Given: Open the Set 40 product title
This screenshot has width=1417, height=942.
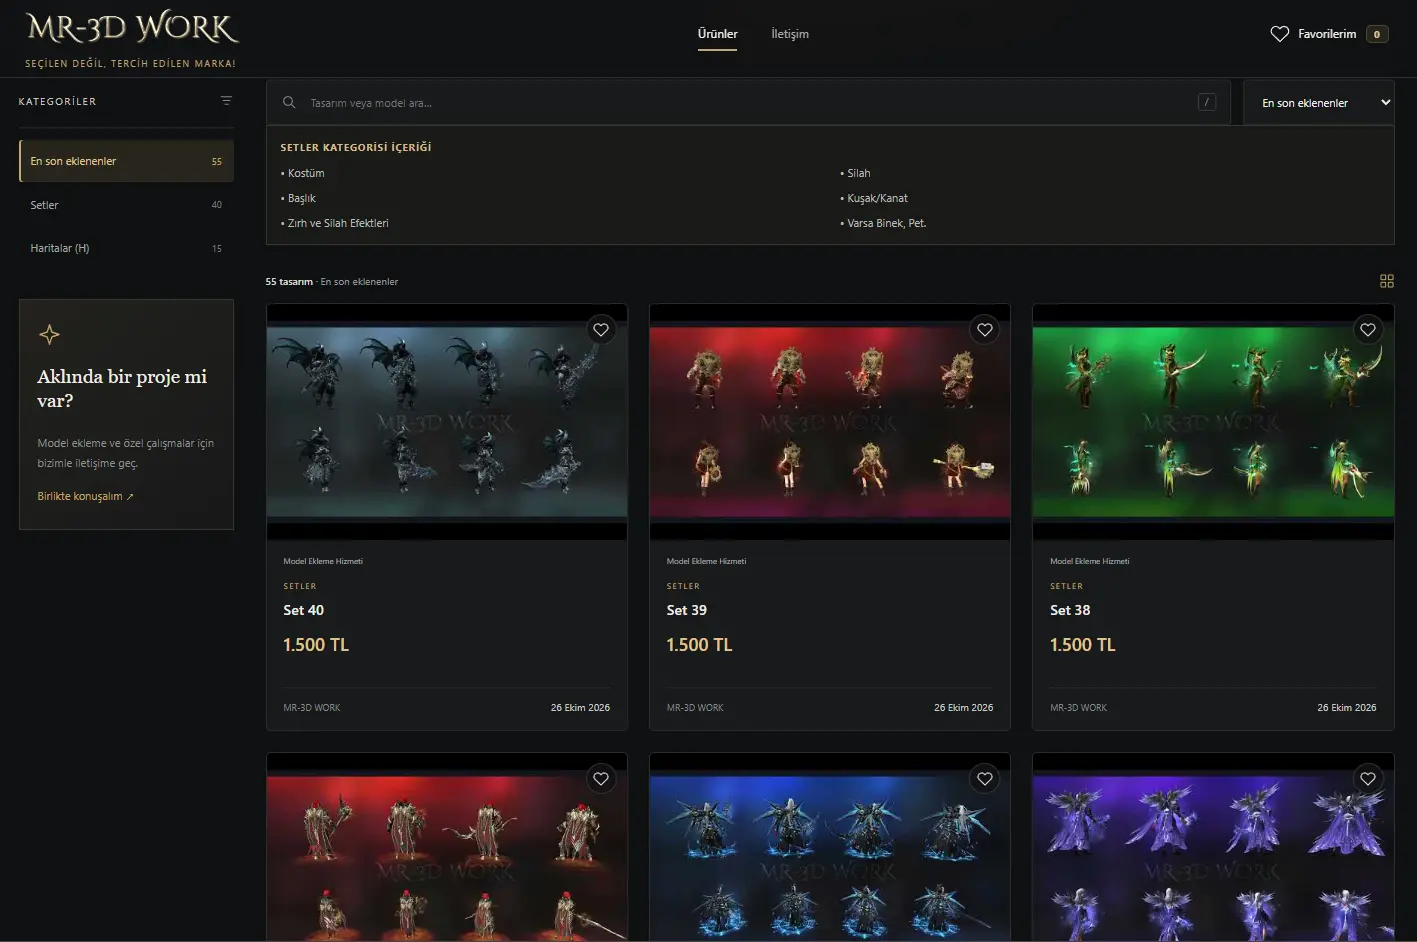Looking at the screenshot, I should 303,610.
